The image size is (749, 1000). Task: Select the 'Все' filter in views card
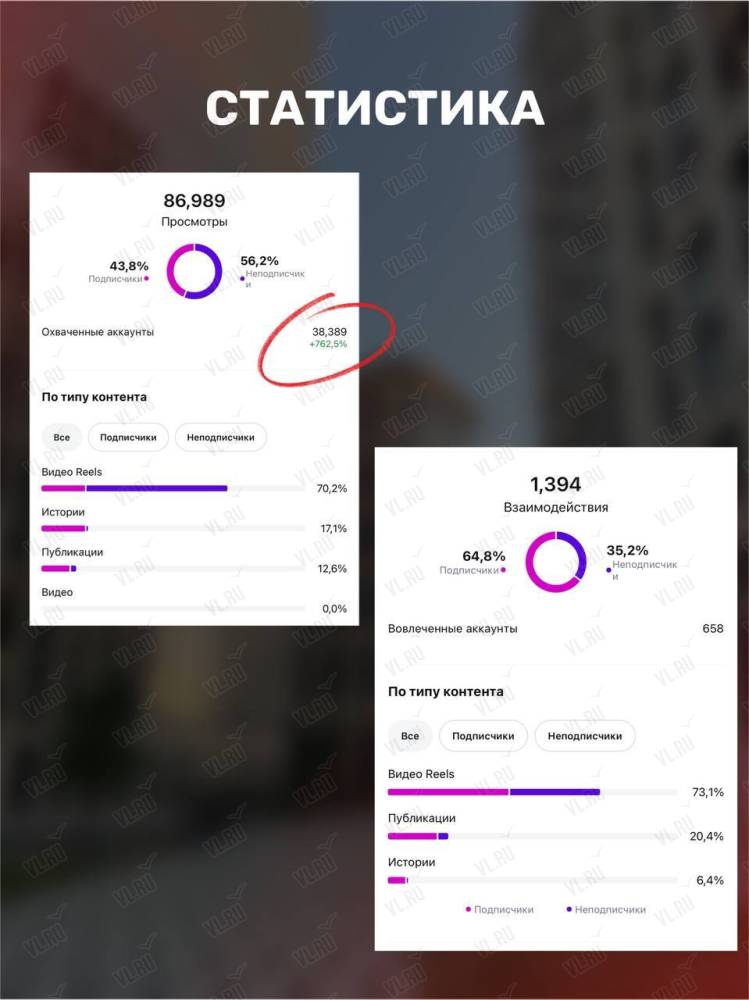[62, 437]
